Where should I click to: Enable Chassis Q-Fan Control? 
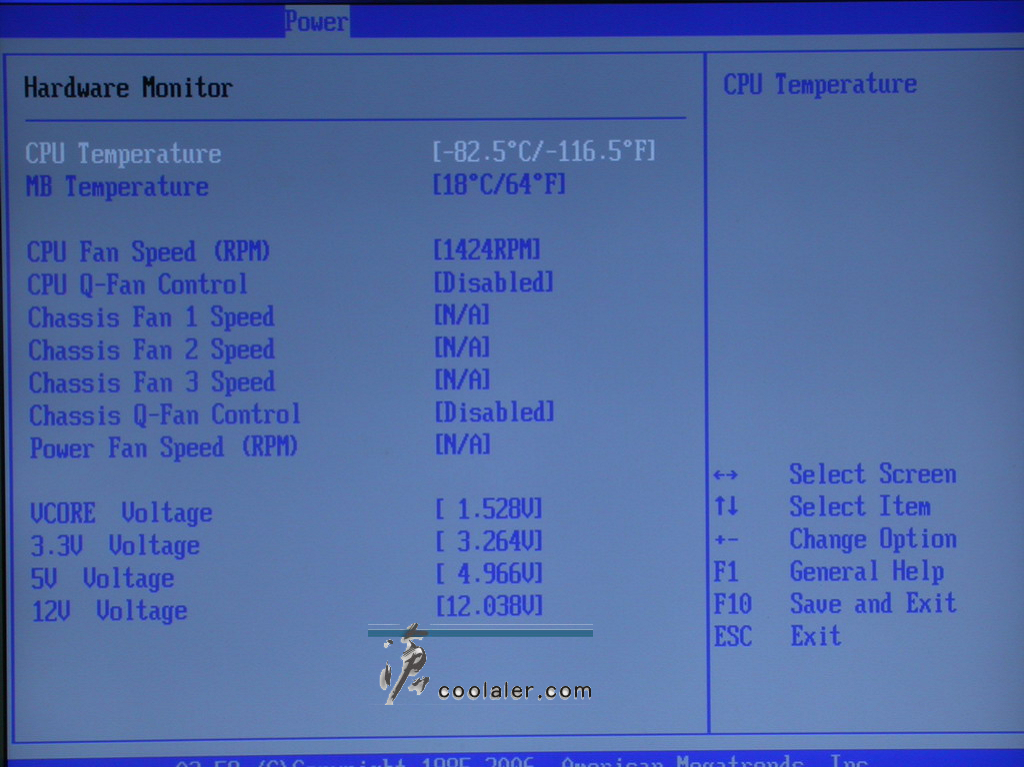click(x=493, y=412)
